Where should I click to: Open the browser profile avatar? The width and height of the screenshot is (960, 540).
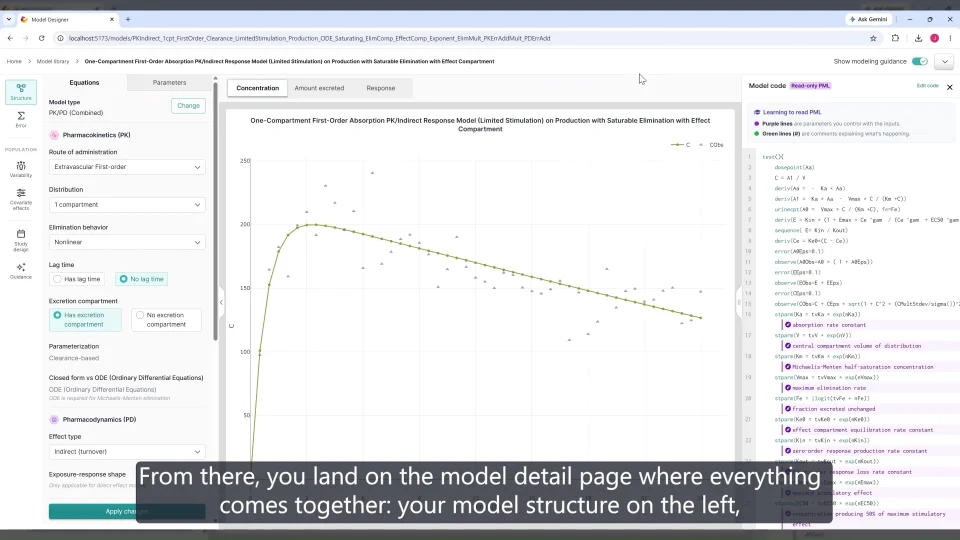click(934, 38)
